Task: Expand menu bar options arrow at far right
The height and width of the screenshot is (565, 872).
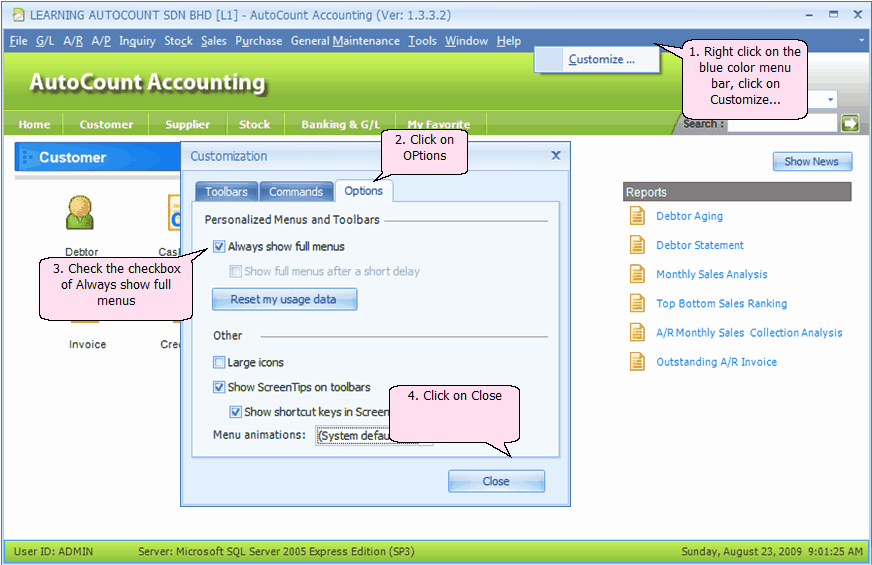Action: coord(861,40)
